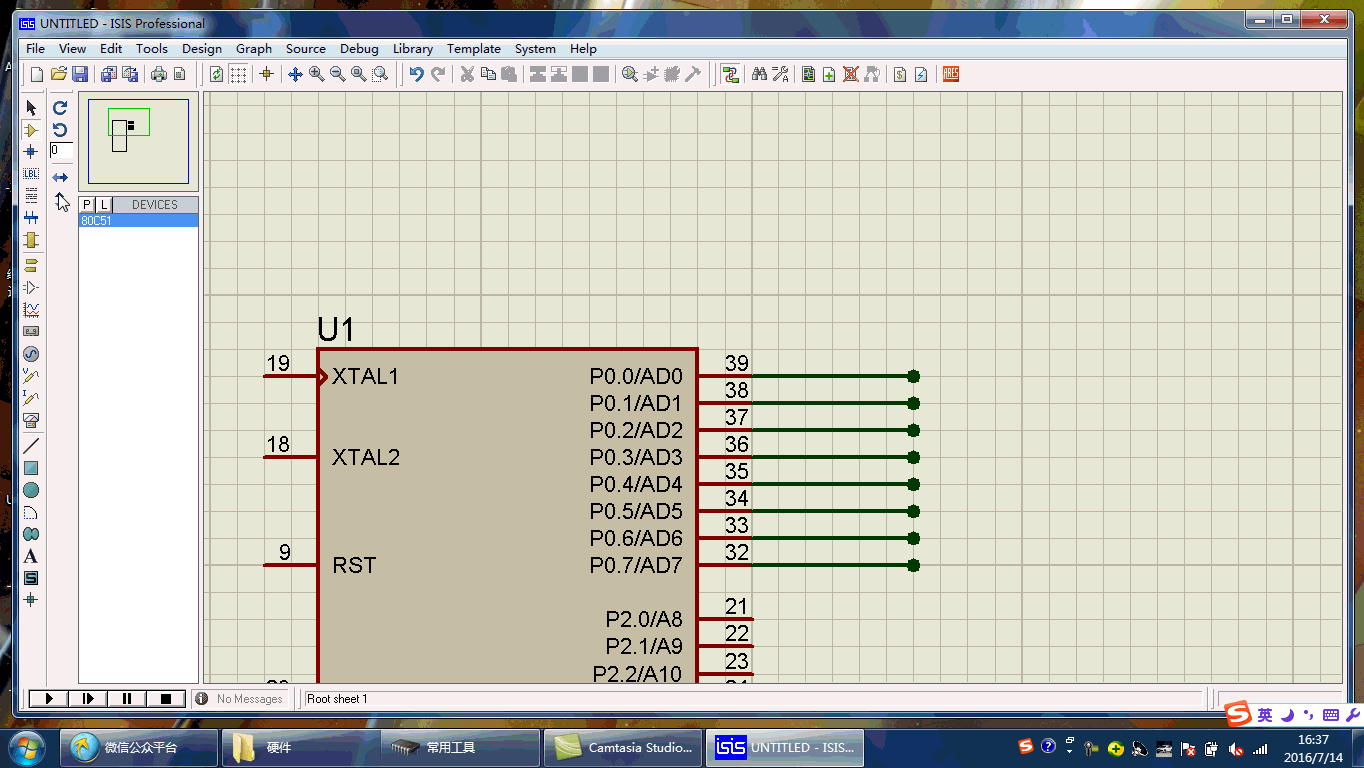Choose the 2D Graphics Text A tool
Image resolution: width=1364 pixels, height=768 pixels.
tap(31, 556)
